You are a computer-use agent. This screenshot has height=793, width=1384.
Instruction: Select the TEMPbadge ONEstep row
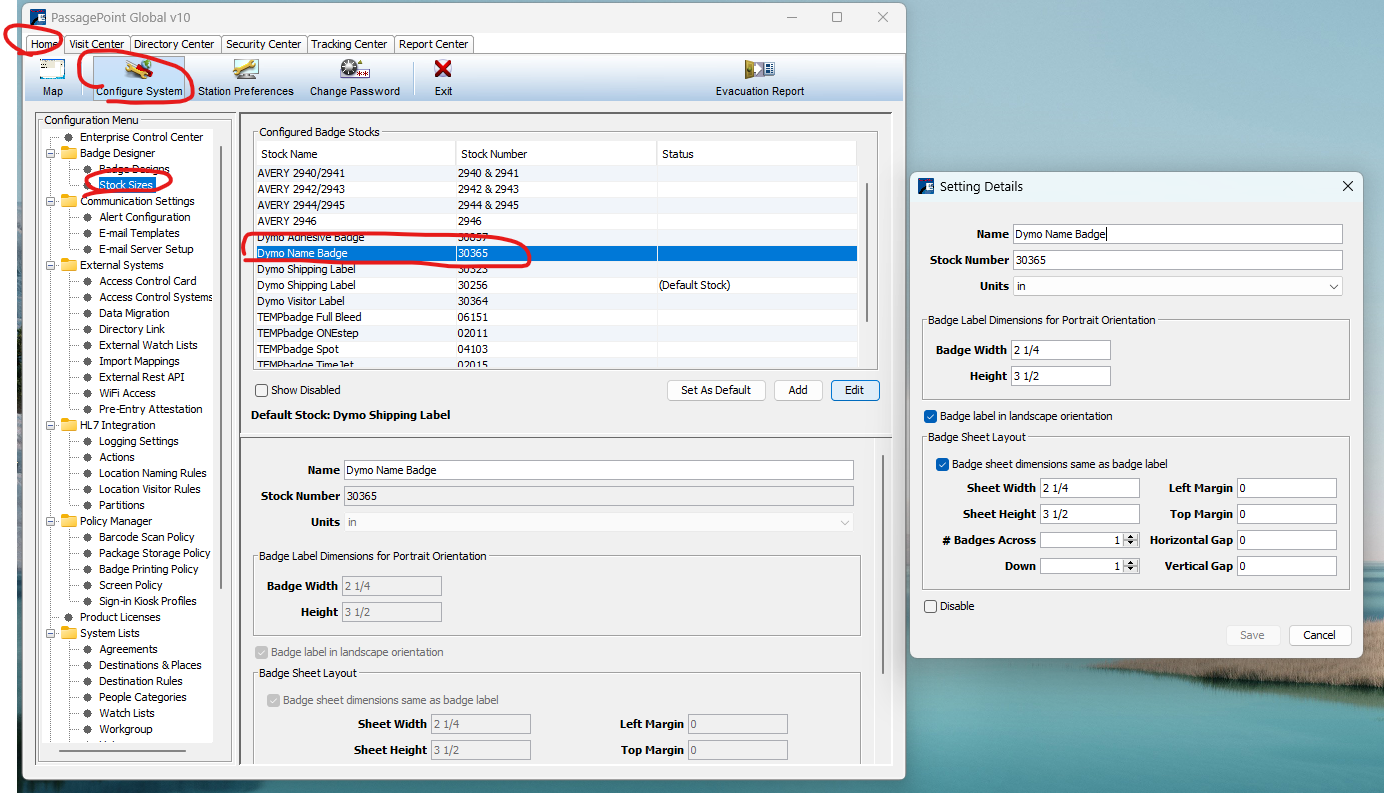click(556, 333)
